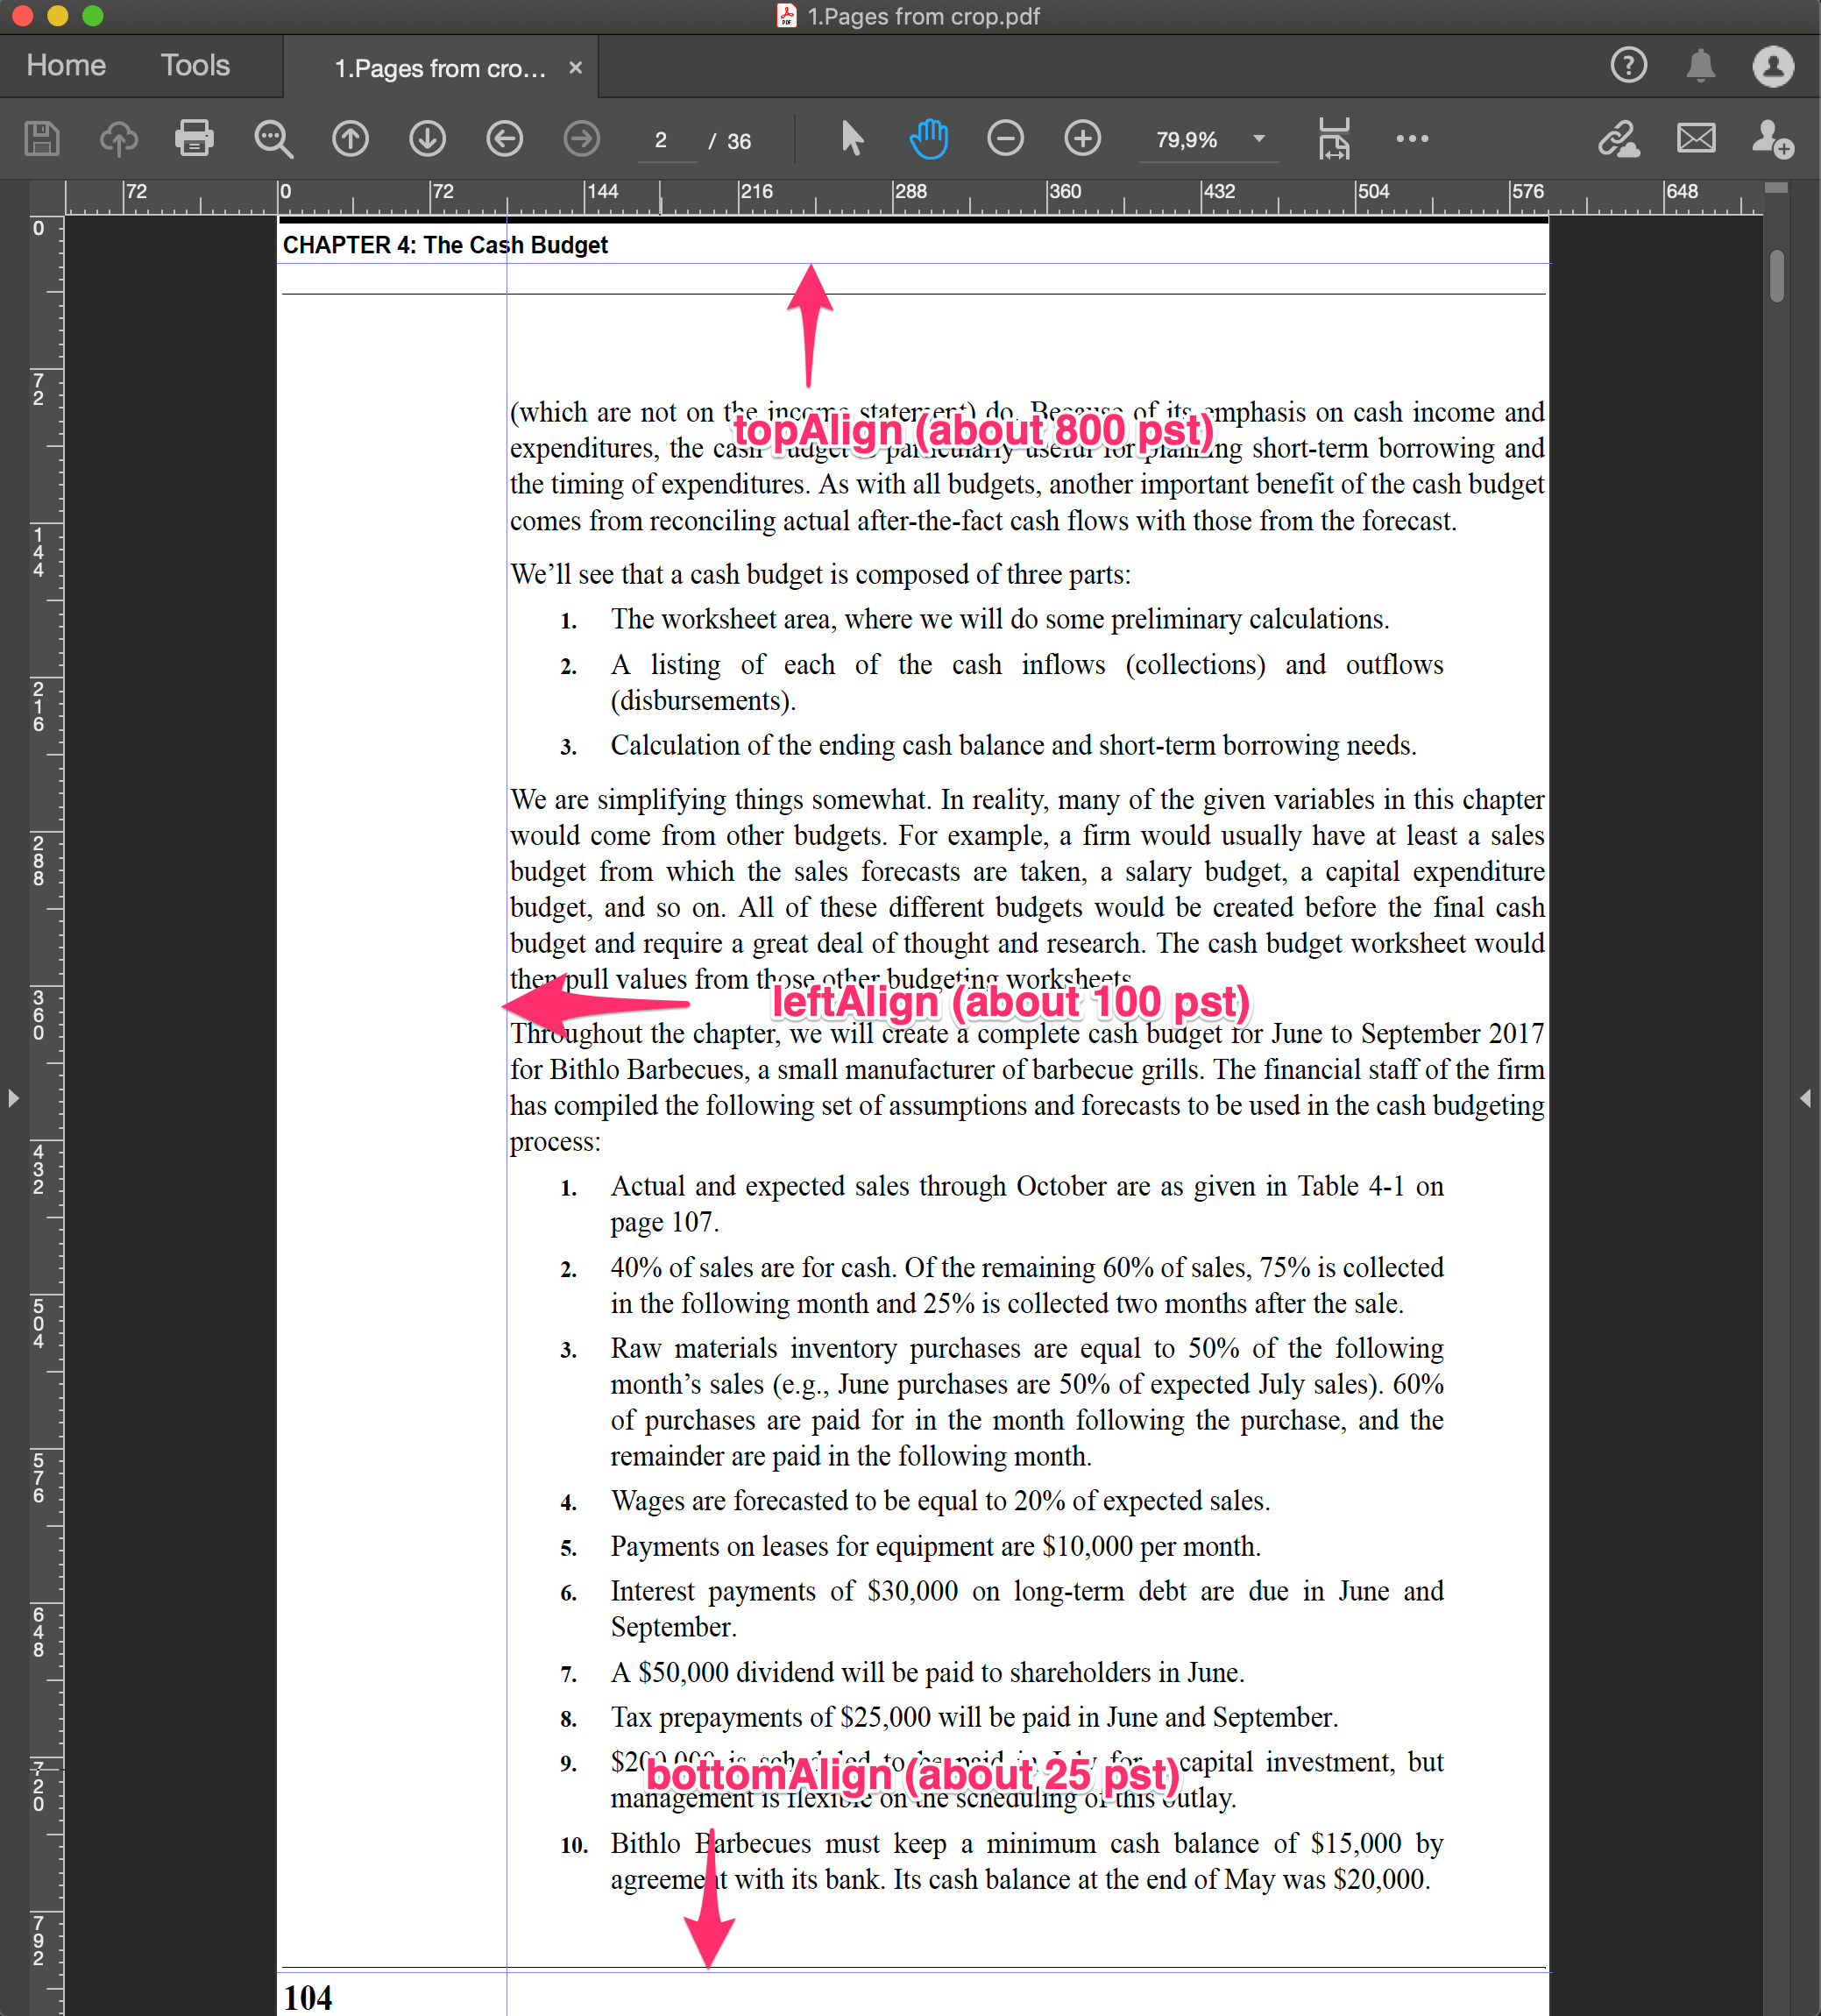1821x2016 pixels.
Task: Zoom out with the minus icon
Action: [x=1005, y=139]
